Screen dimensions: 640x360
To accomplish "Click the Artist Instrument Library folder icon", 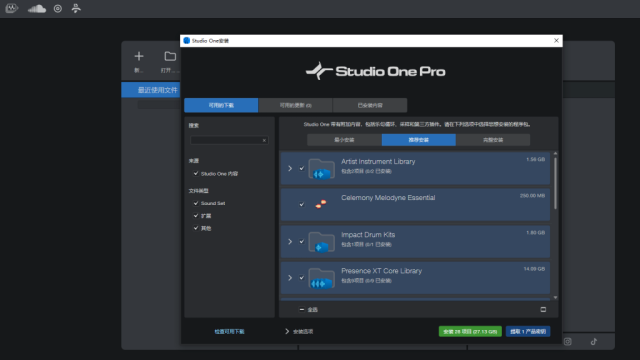I will click(x=322, y=169).
